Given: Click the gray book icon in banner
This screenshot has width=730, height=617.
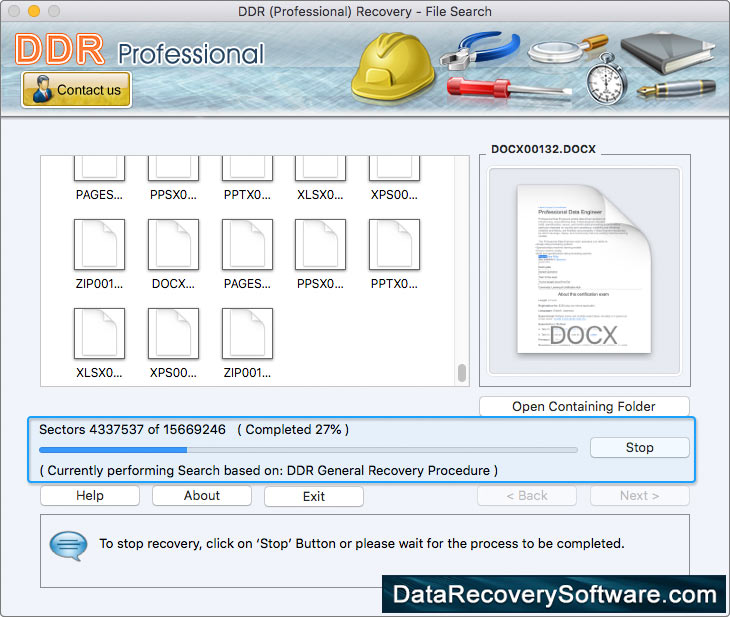Looking at the screenshot, I should point(667,52).
